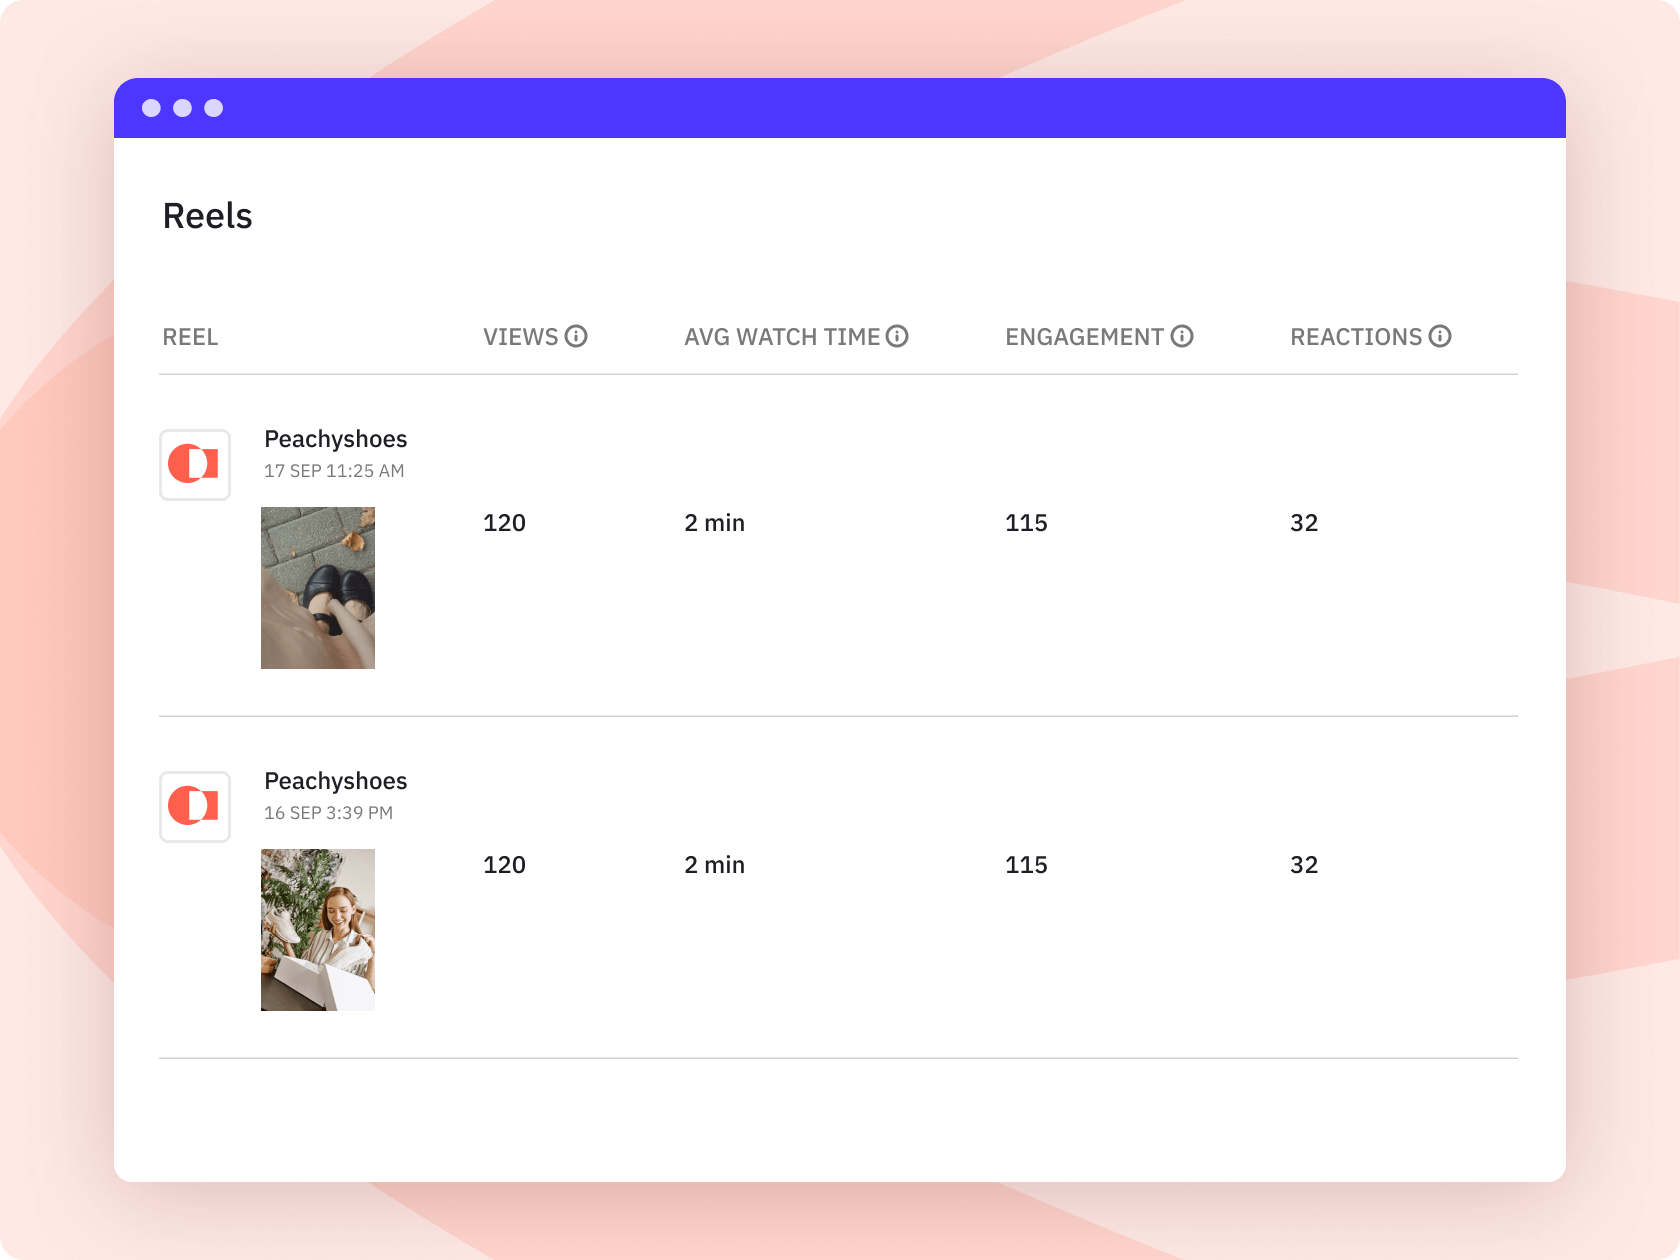Viewport: 1680px width, 1260px height.
Task: Select the Peachyshoes name in the first reel row
Action: (335, 439)
